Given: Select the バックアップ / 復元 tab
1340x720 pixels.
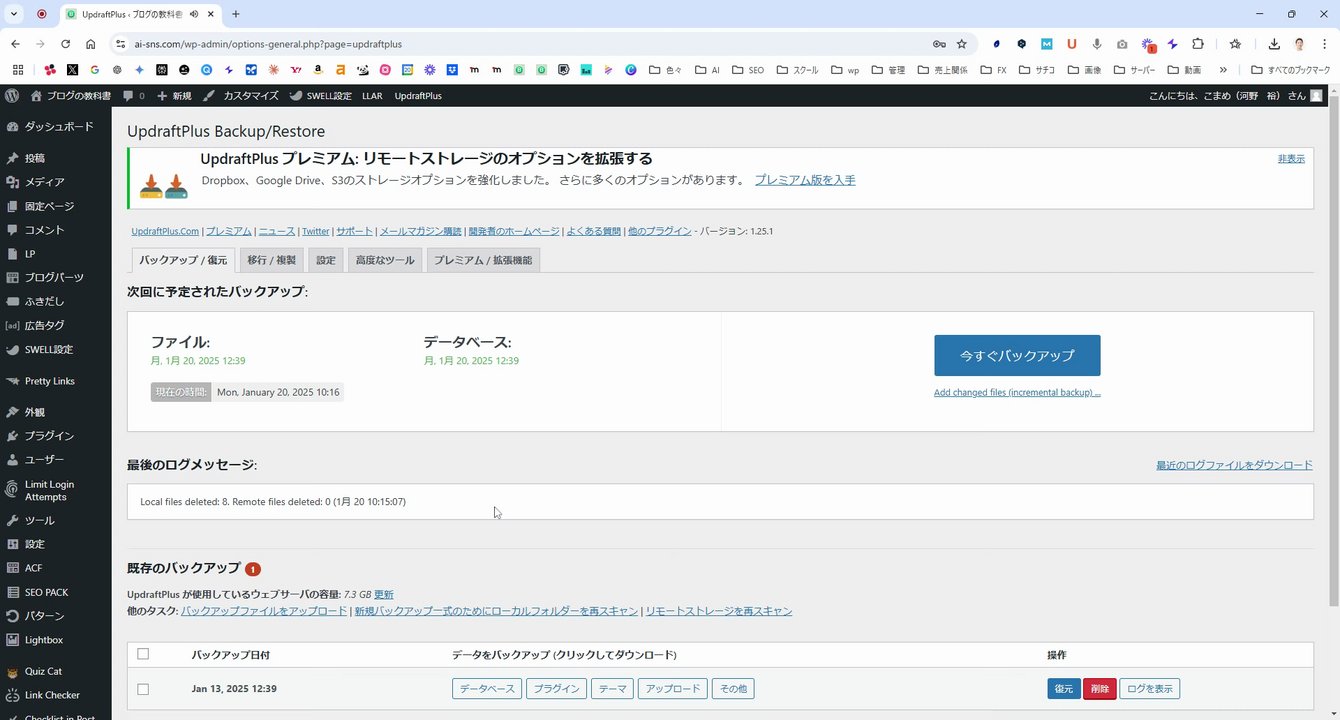Looking at the screenshot, I should [183, 260].
